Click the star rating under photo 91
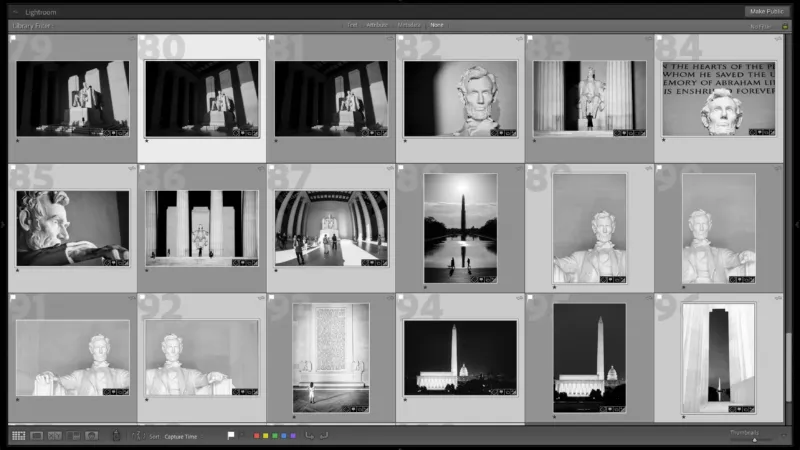Viewport: 800px width, 450px height. pyautogui.click(x=18, y=400)
